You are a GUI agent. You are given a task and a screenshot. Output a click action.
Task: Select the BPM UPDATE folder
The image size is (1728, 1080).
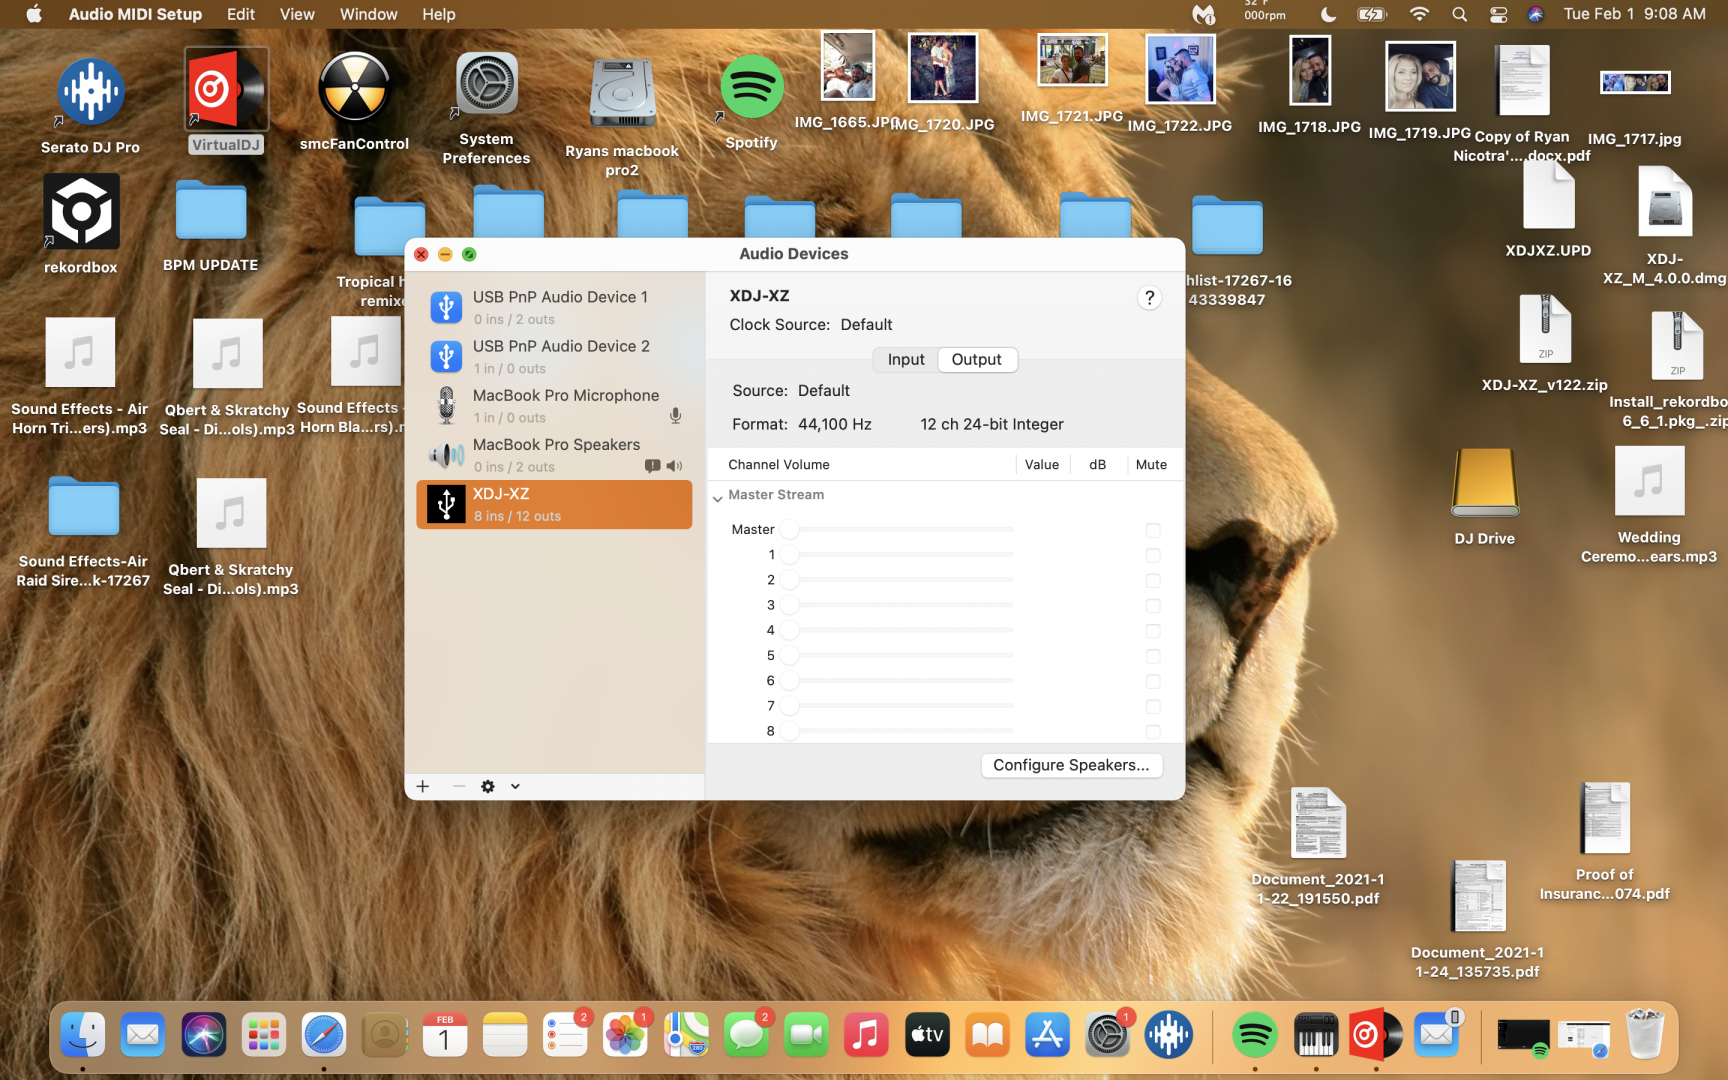click(x=210, y=226)
